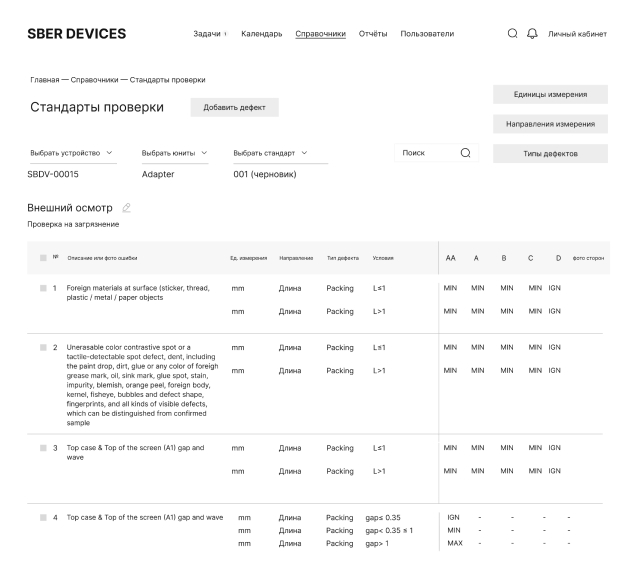Check the checkbox for row 2
Viewport: 630px width, 570px height.
coord(43,347)
